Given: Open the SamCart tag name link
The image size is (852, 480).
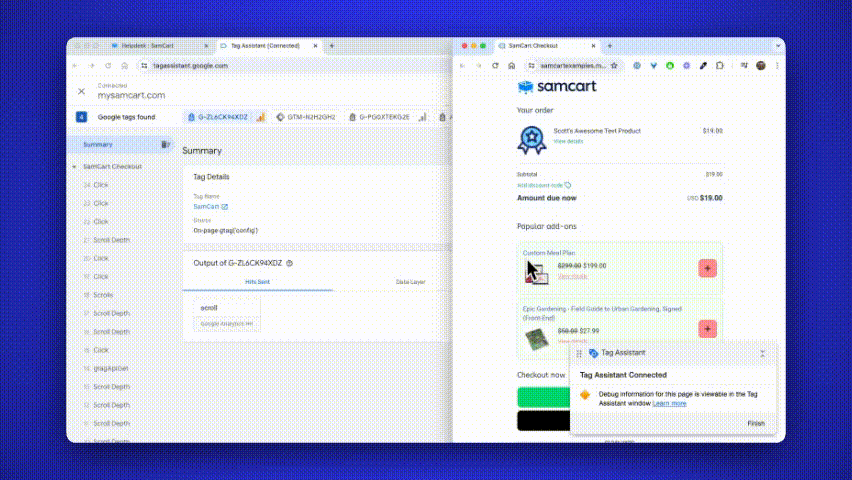Looking at the screenshot, I should (x=210, y=207).
